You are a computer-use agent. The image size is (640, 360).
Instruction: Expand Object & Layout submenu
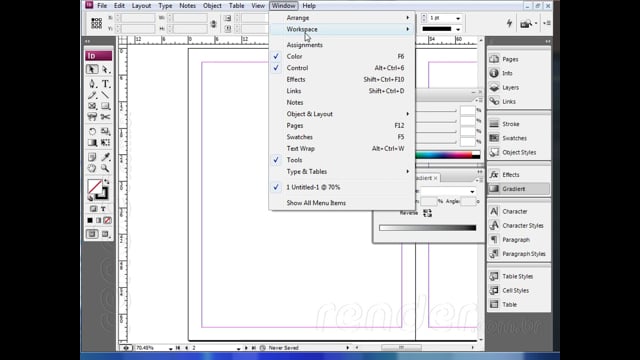click(x=342, y=114)
